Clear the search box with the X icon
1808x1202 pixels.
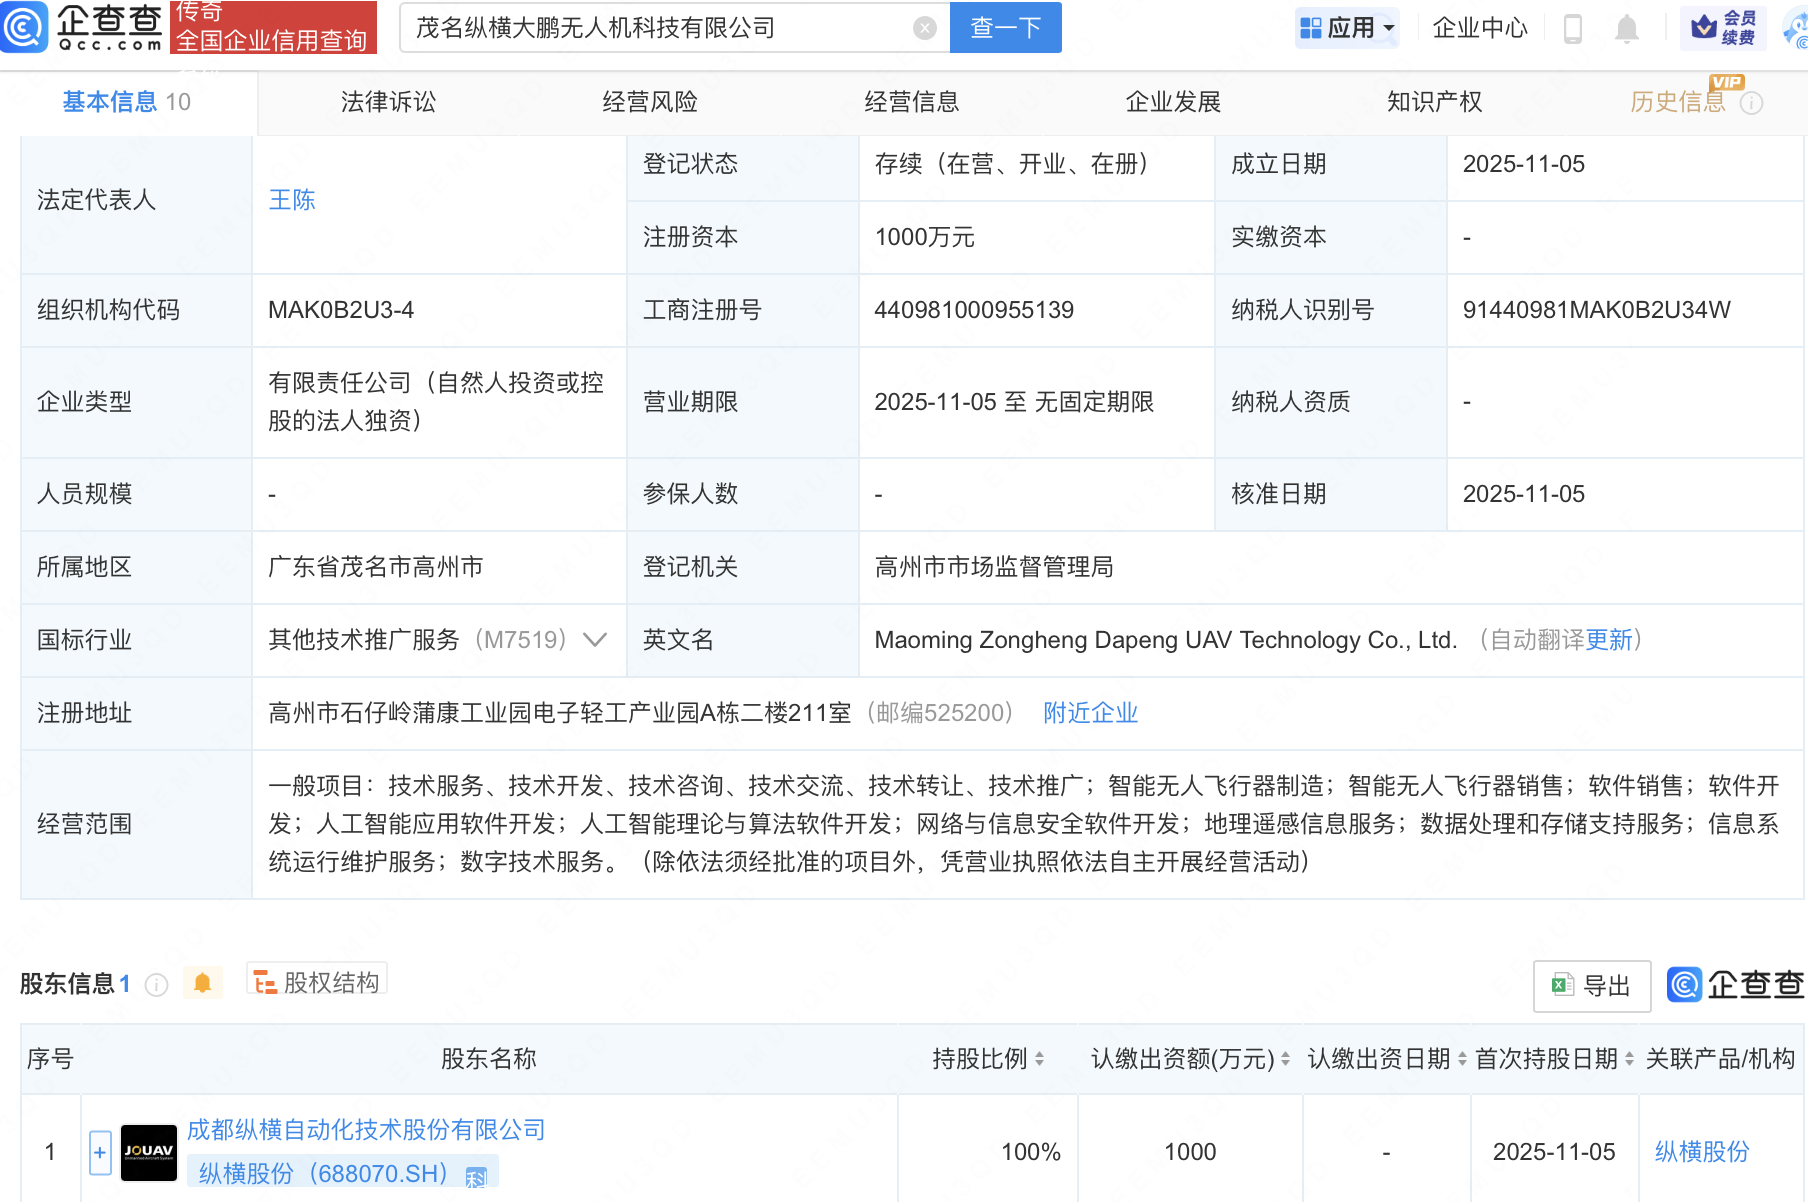[x=925, y=28]
